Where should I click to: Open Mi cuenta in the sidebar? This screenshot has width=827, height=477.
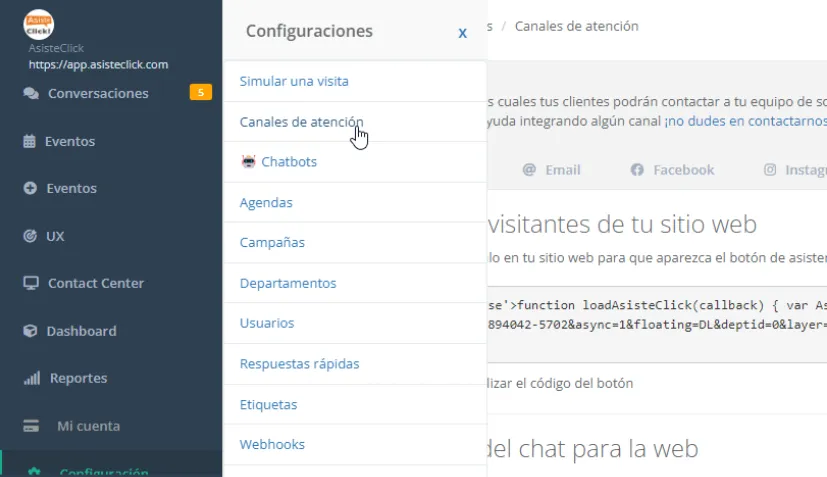89,426
